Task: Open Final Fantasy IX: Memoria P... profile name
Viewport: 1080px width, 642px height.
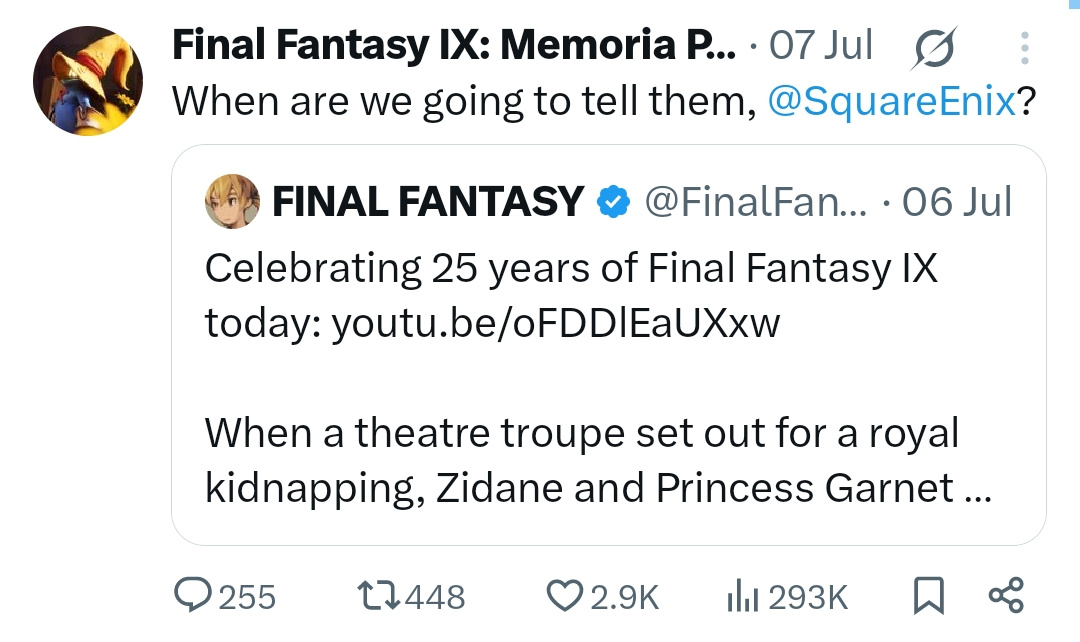Action: pos(454,45)
